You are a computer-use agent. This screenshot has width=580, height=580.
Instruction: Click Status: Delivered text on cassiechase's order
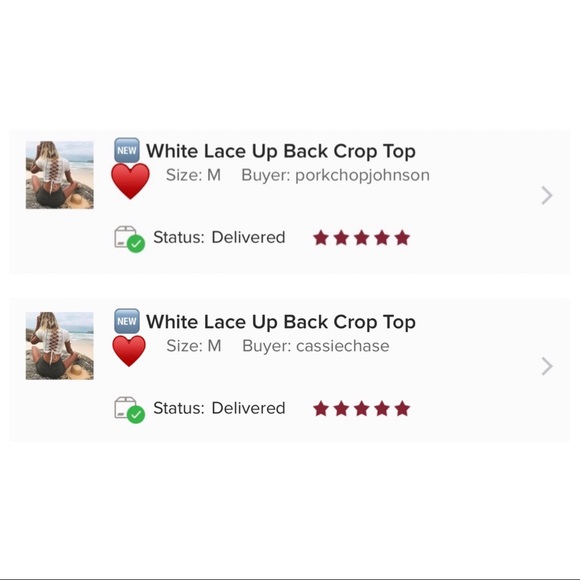coord(219,408)
